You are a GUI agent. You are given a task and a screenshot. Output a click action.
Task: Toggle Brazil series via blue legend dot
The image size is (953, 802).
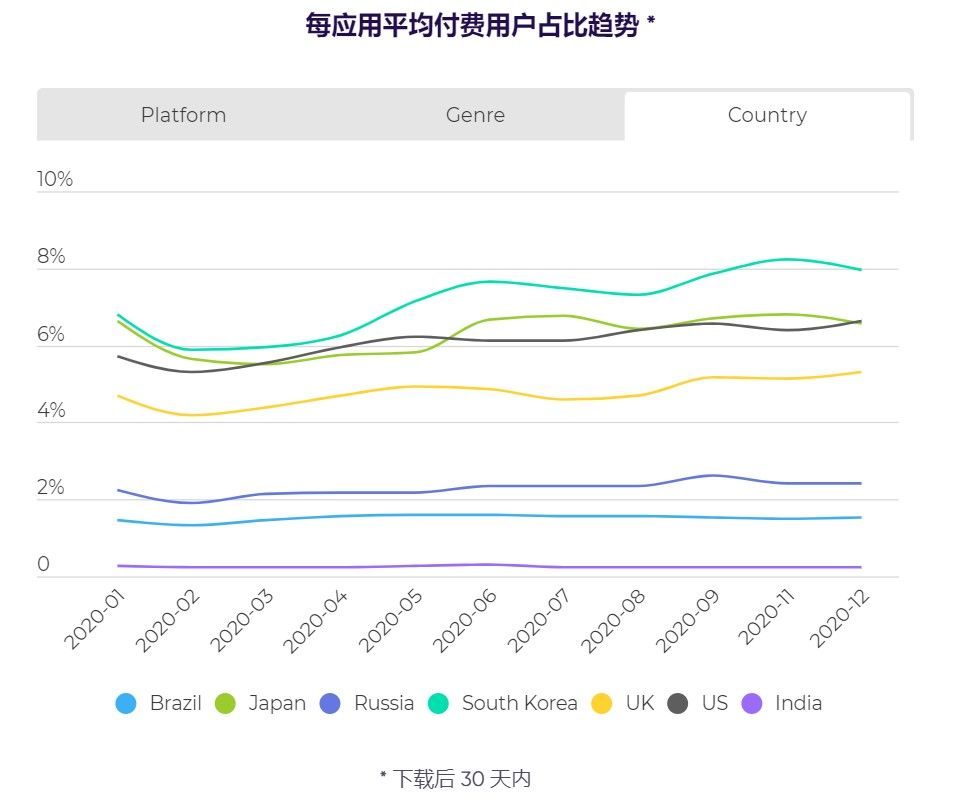(126, 704)
